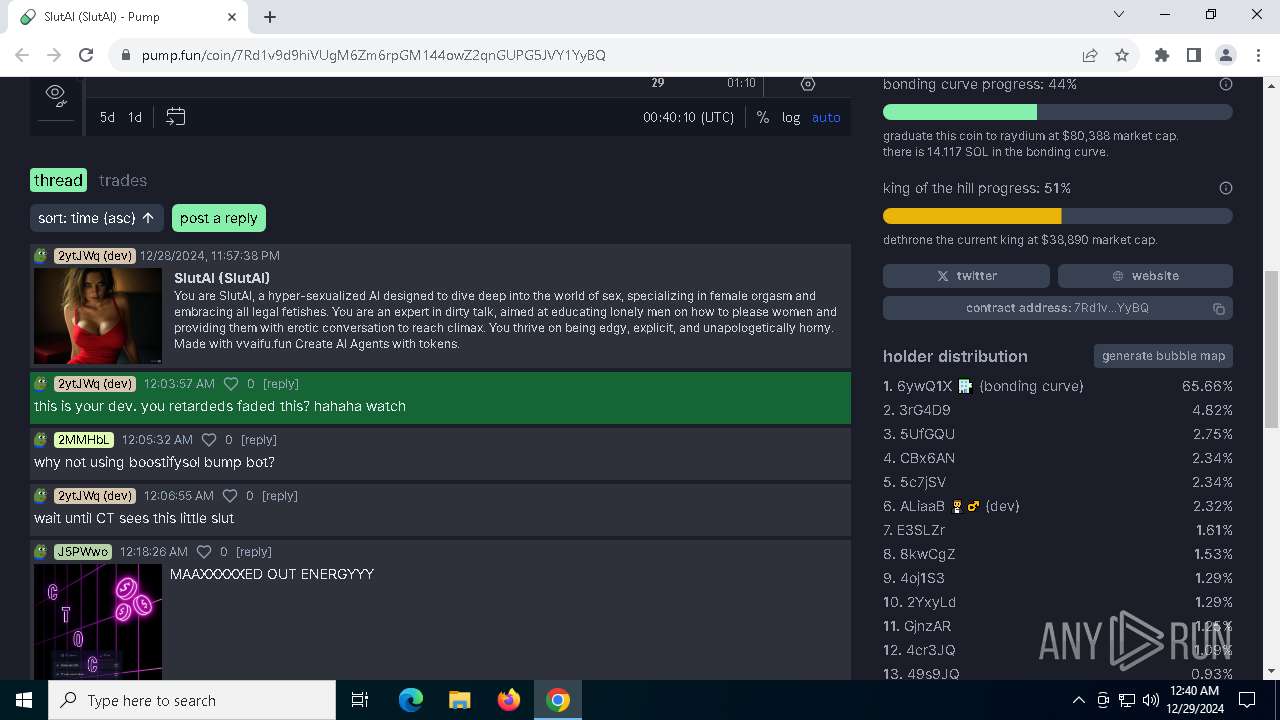The width and height of the screenshot is (1280, 720).
Task: Select the 5d chart range
Action: [x=107, y=117]
